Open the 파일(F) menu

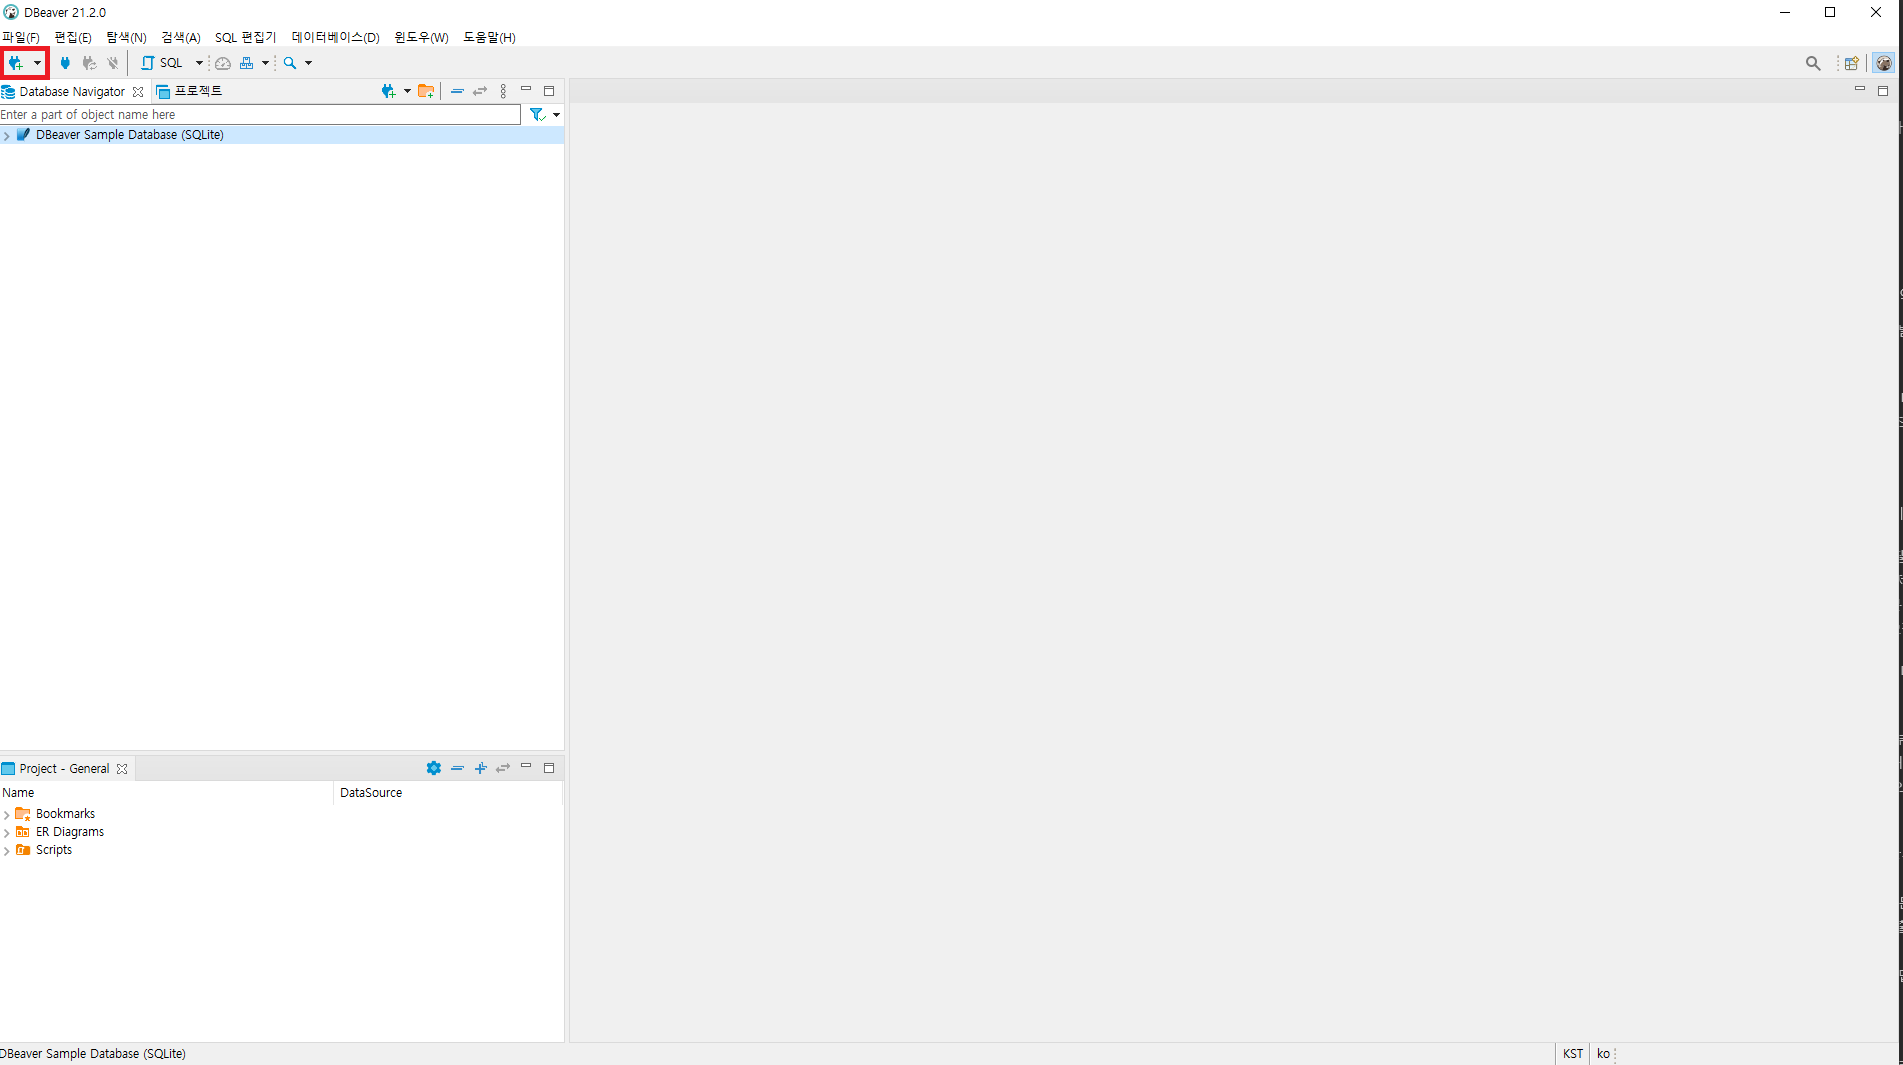pos(20,37)
